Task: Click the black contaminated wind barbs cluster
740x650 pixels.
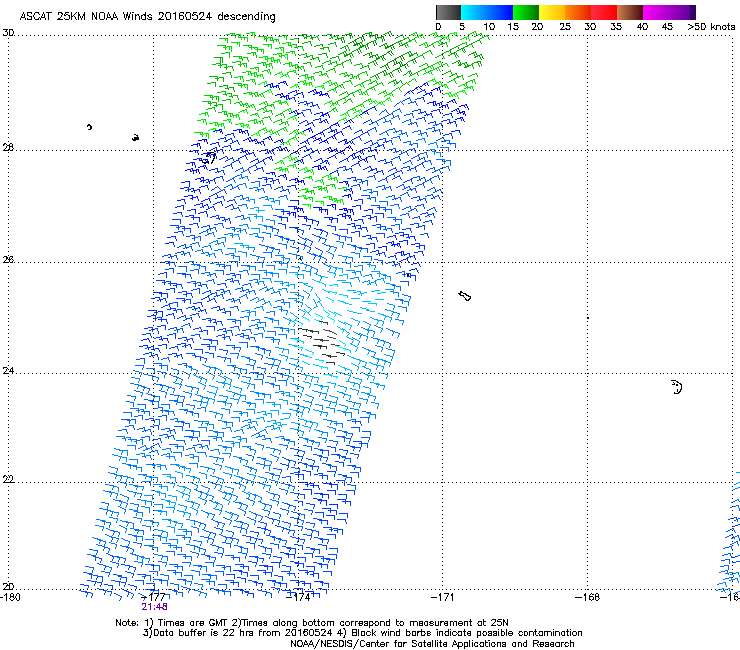Action: [x=322, y=343]
